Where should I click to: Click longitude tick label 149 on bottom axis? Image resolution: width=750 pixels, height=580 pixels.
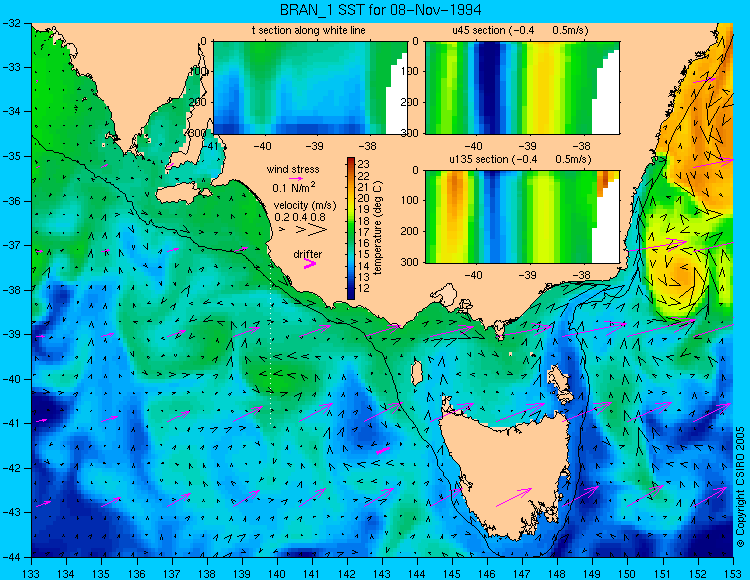pyautogui.click(x=593, y=573)
